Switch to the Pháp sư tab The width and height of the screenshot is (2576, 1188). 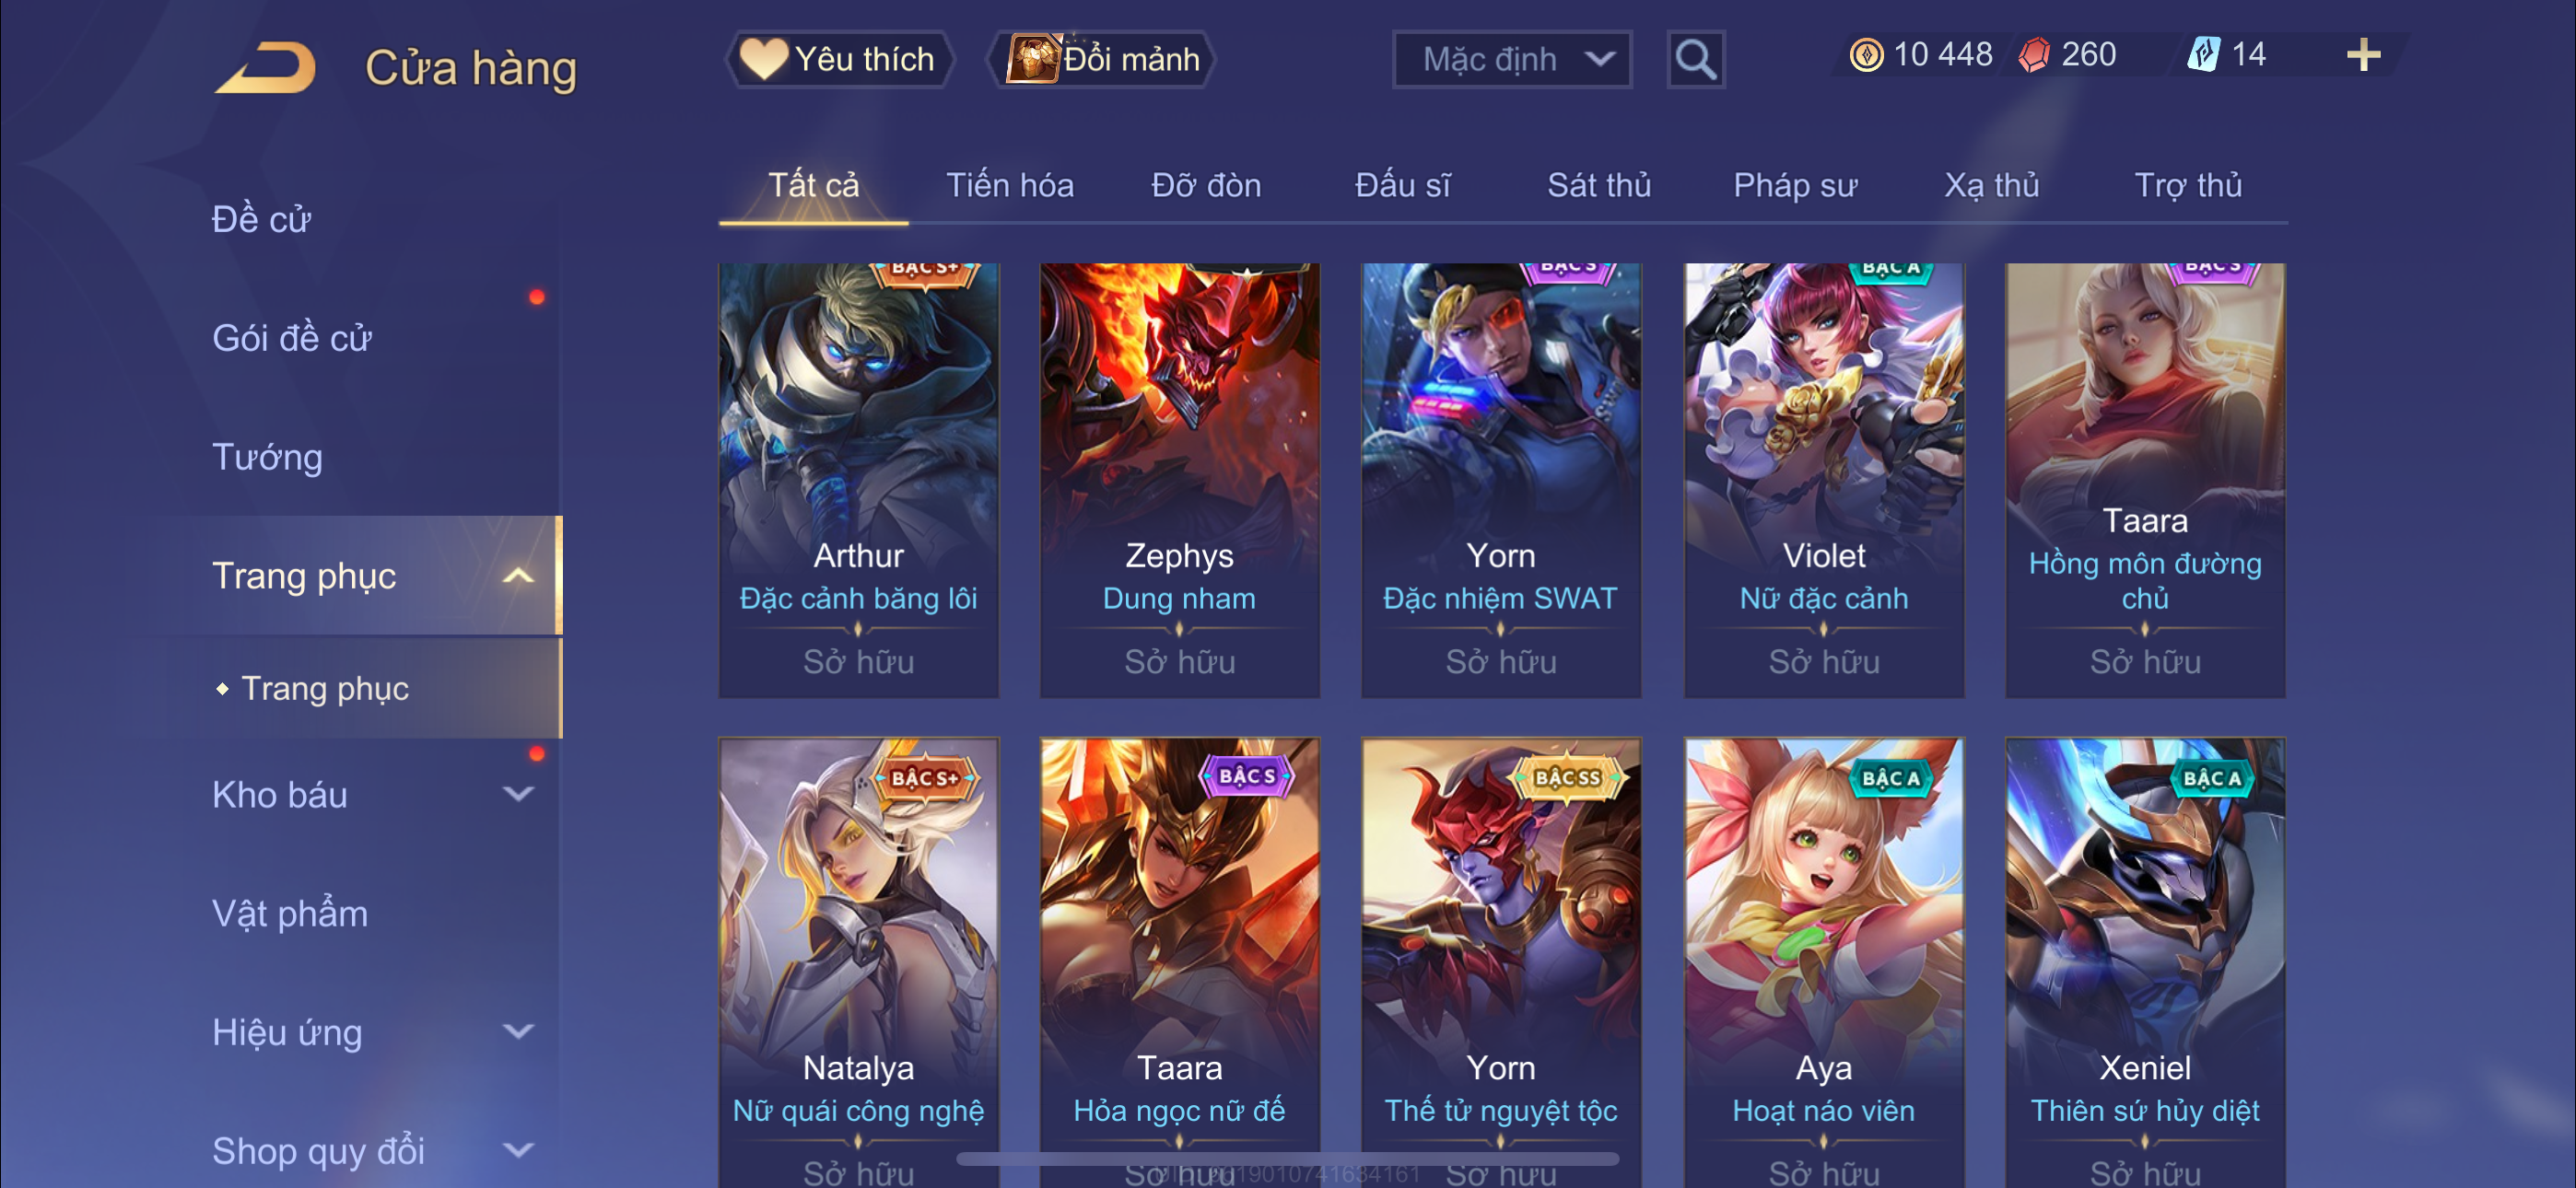tap(1795, 185)
